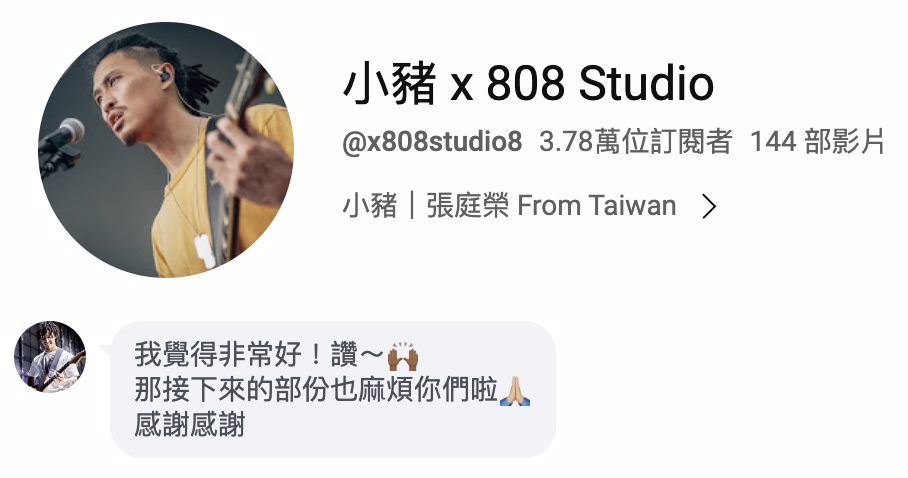Click the raised hands emoji in the message
The image size is (908, 478).
(403, 356)
